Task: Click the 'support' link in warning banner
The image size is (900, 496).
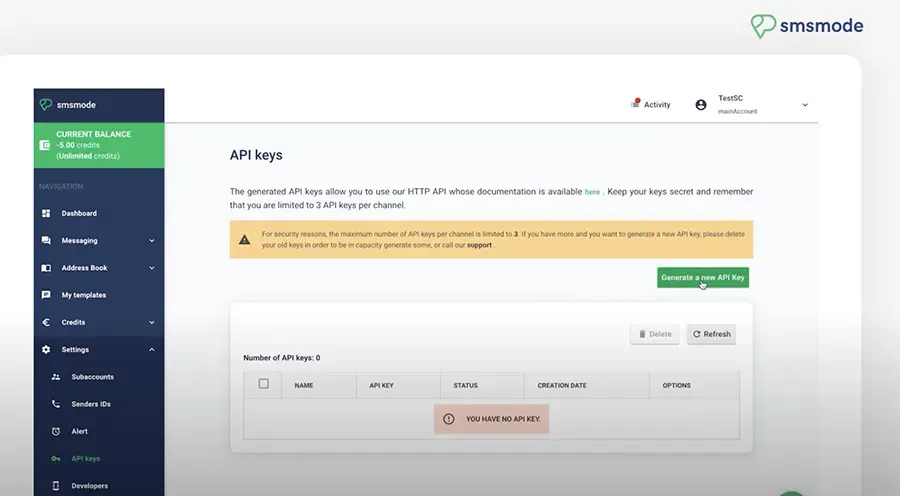Action: [479, 245]
